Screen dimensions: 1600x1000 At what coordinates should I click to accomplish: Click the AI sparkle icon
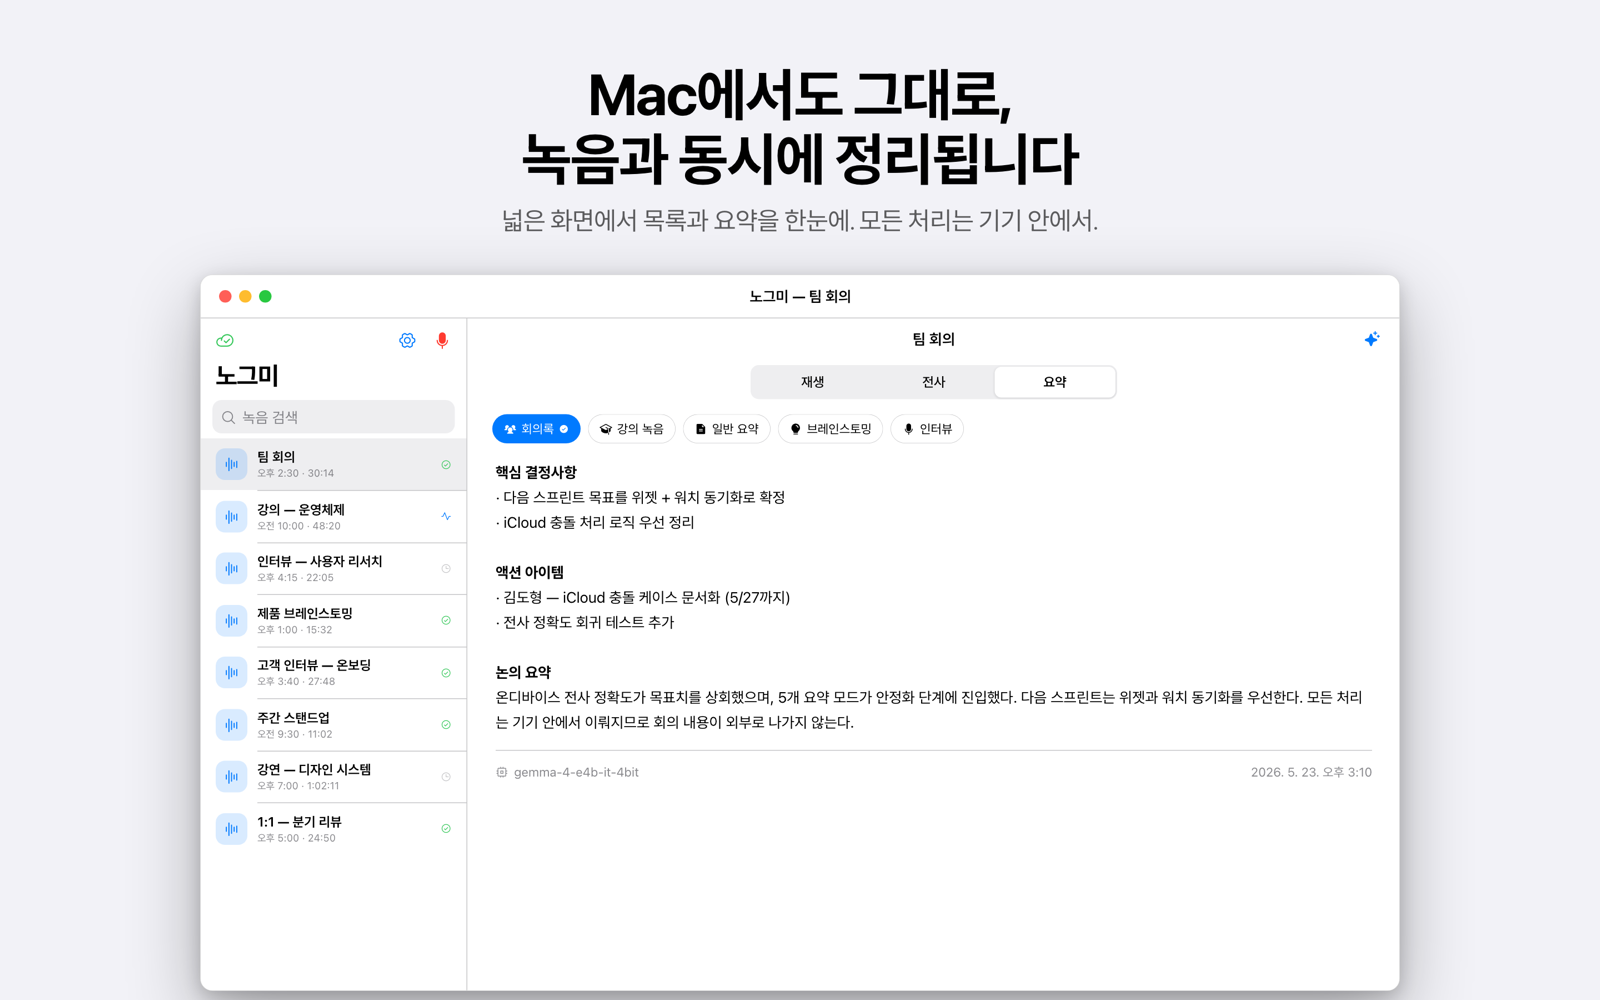click(x=1371, y=339)
